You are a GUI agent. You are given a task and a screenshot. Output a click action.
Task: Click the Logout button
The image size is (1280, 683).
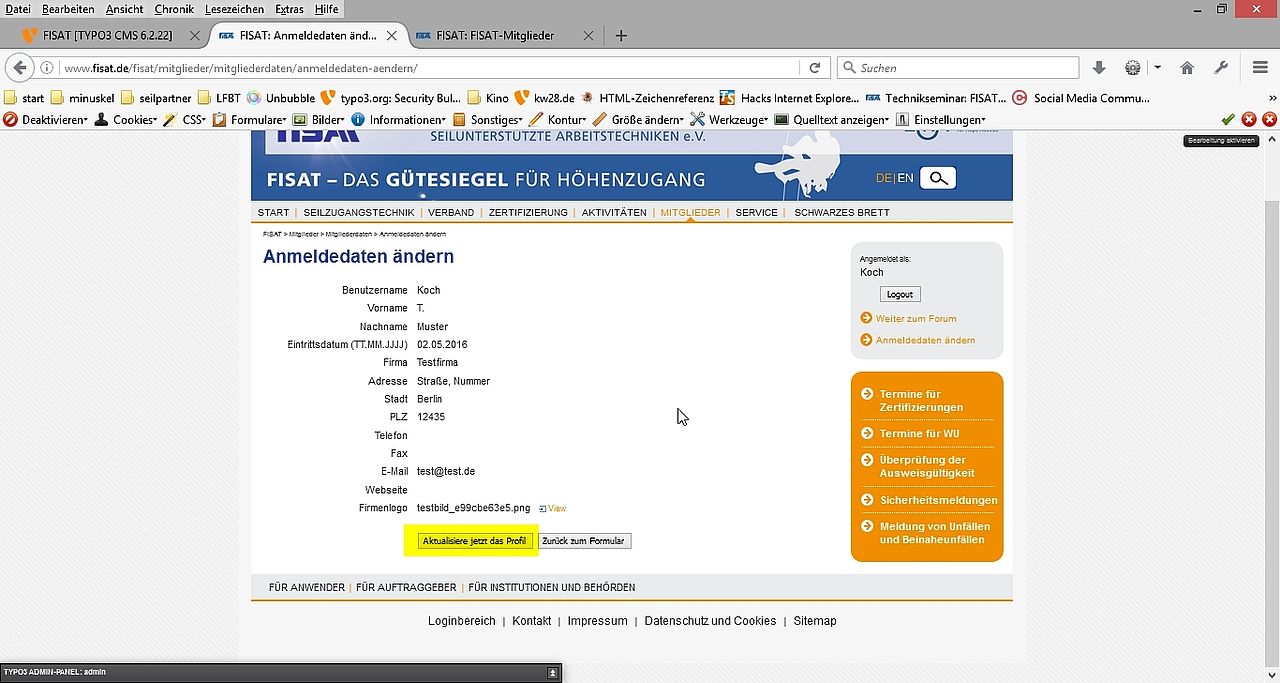point(900,294)
